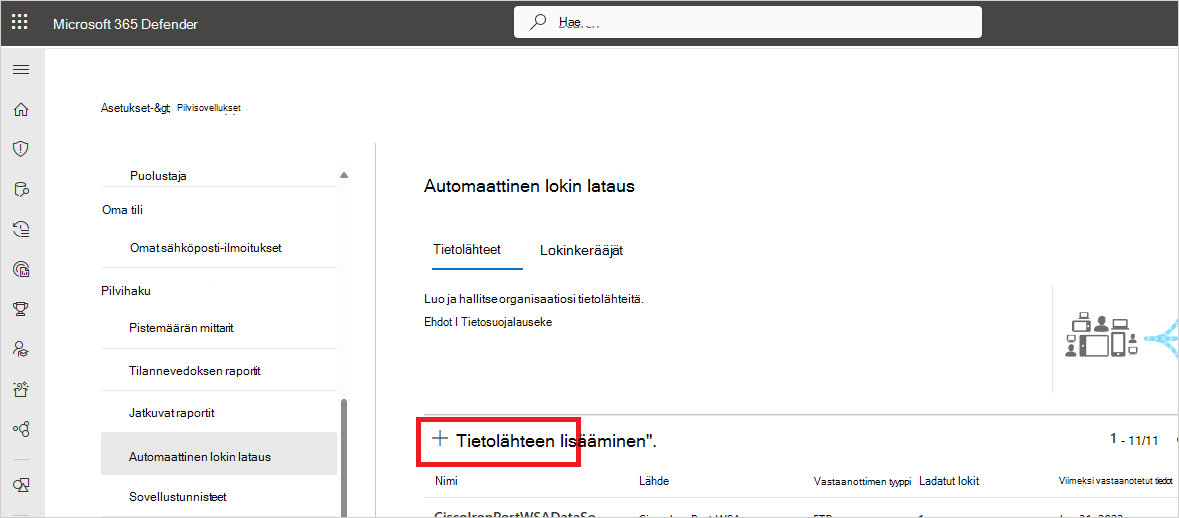Image resolution: width=1179 pixels, height=518 pixels.
Task: Toggle the hamburger navigation menu
Action: [21, 70]
